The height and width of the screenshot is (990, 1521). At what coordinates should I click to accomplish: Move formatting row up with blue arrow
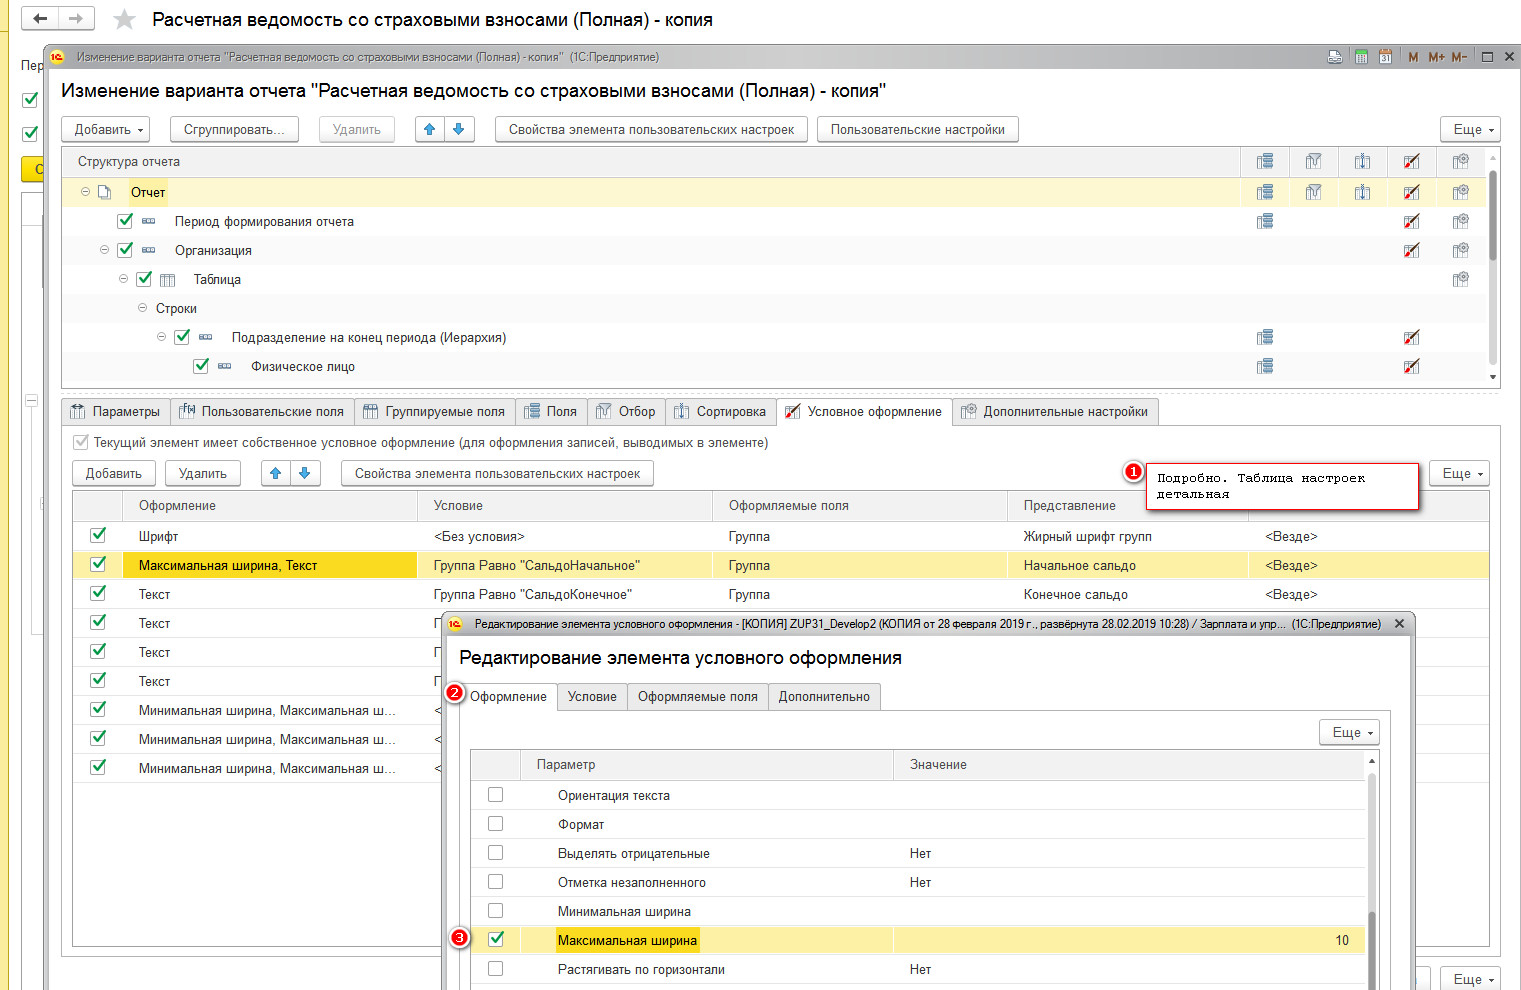276,473
